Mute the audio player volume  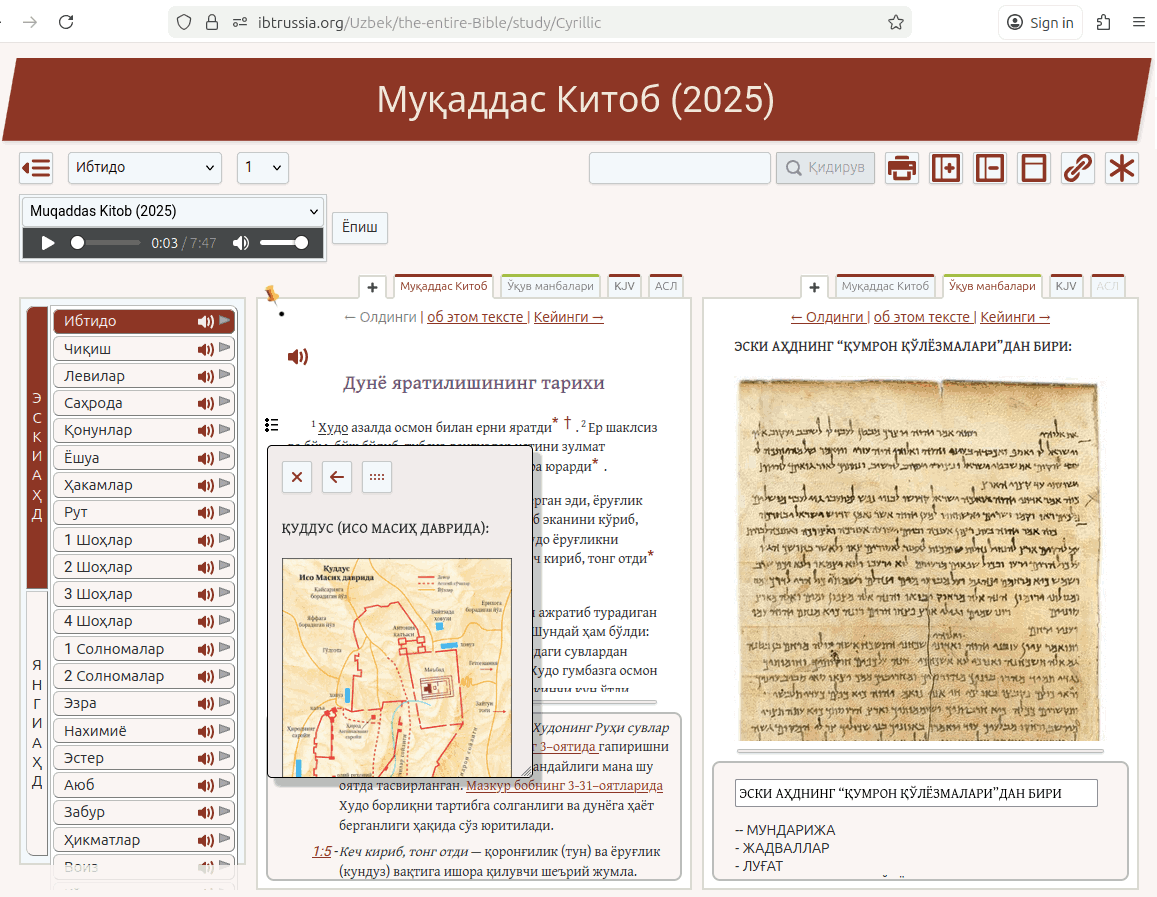click(x=241, y=243)
